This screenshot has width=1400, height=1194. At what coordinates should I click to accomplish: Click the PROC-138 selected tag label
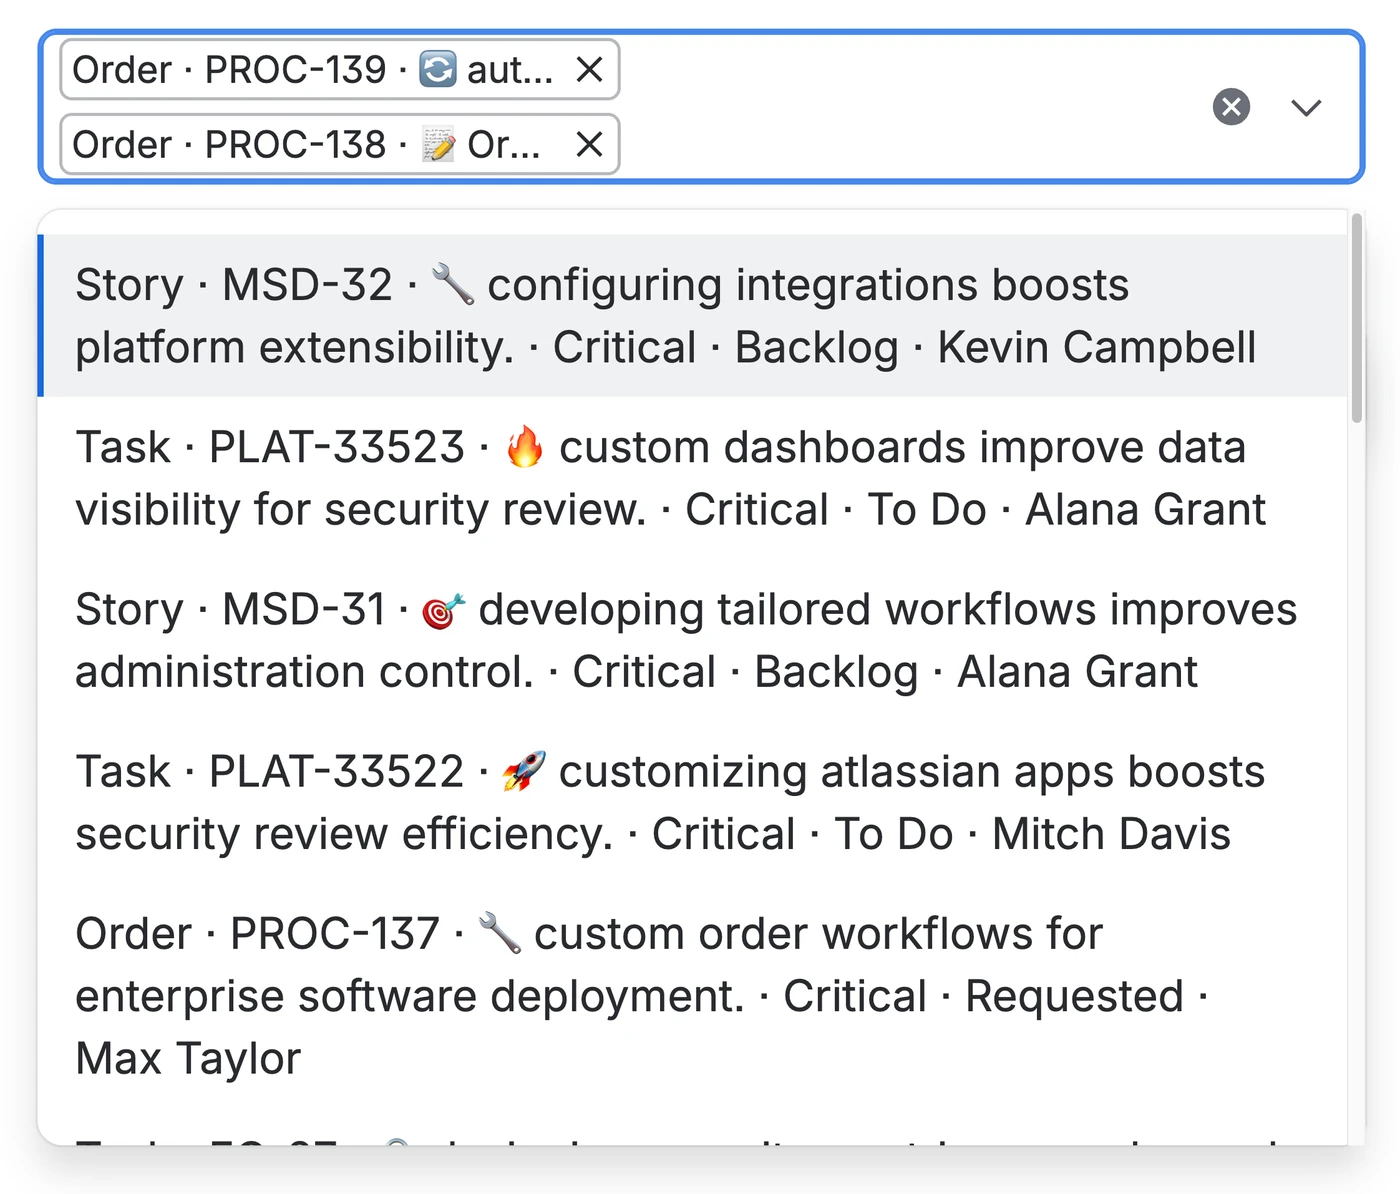(306, 145)
